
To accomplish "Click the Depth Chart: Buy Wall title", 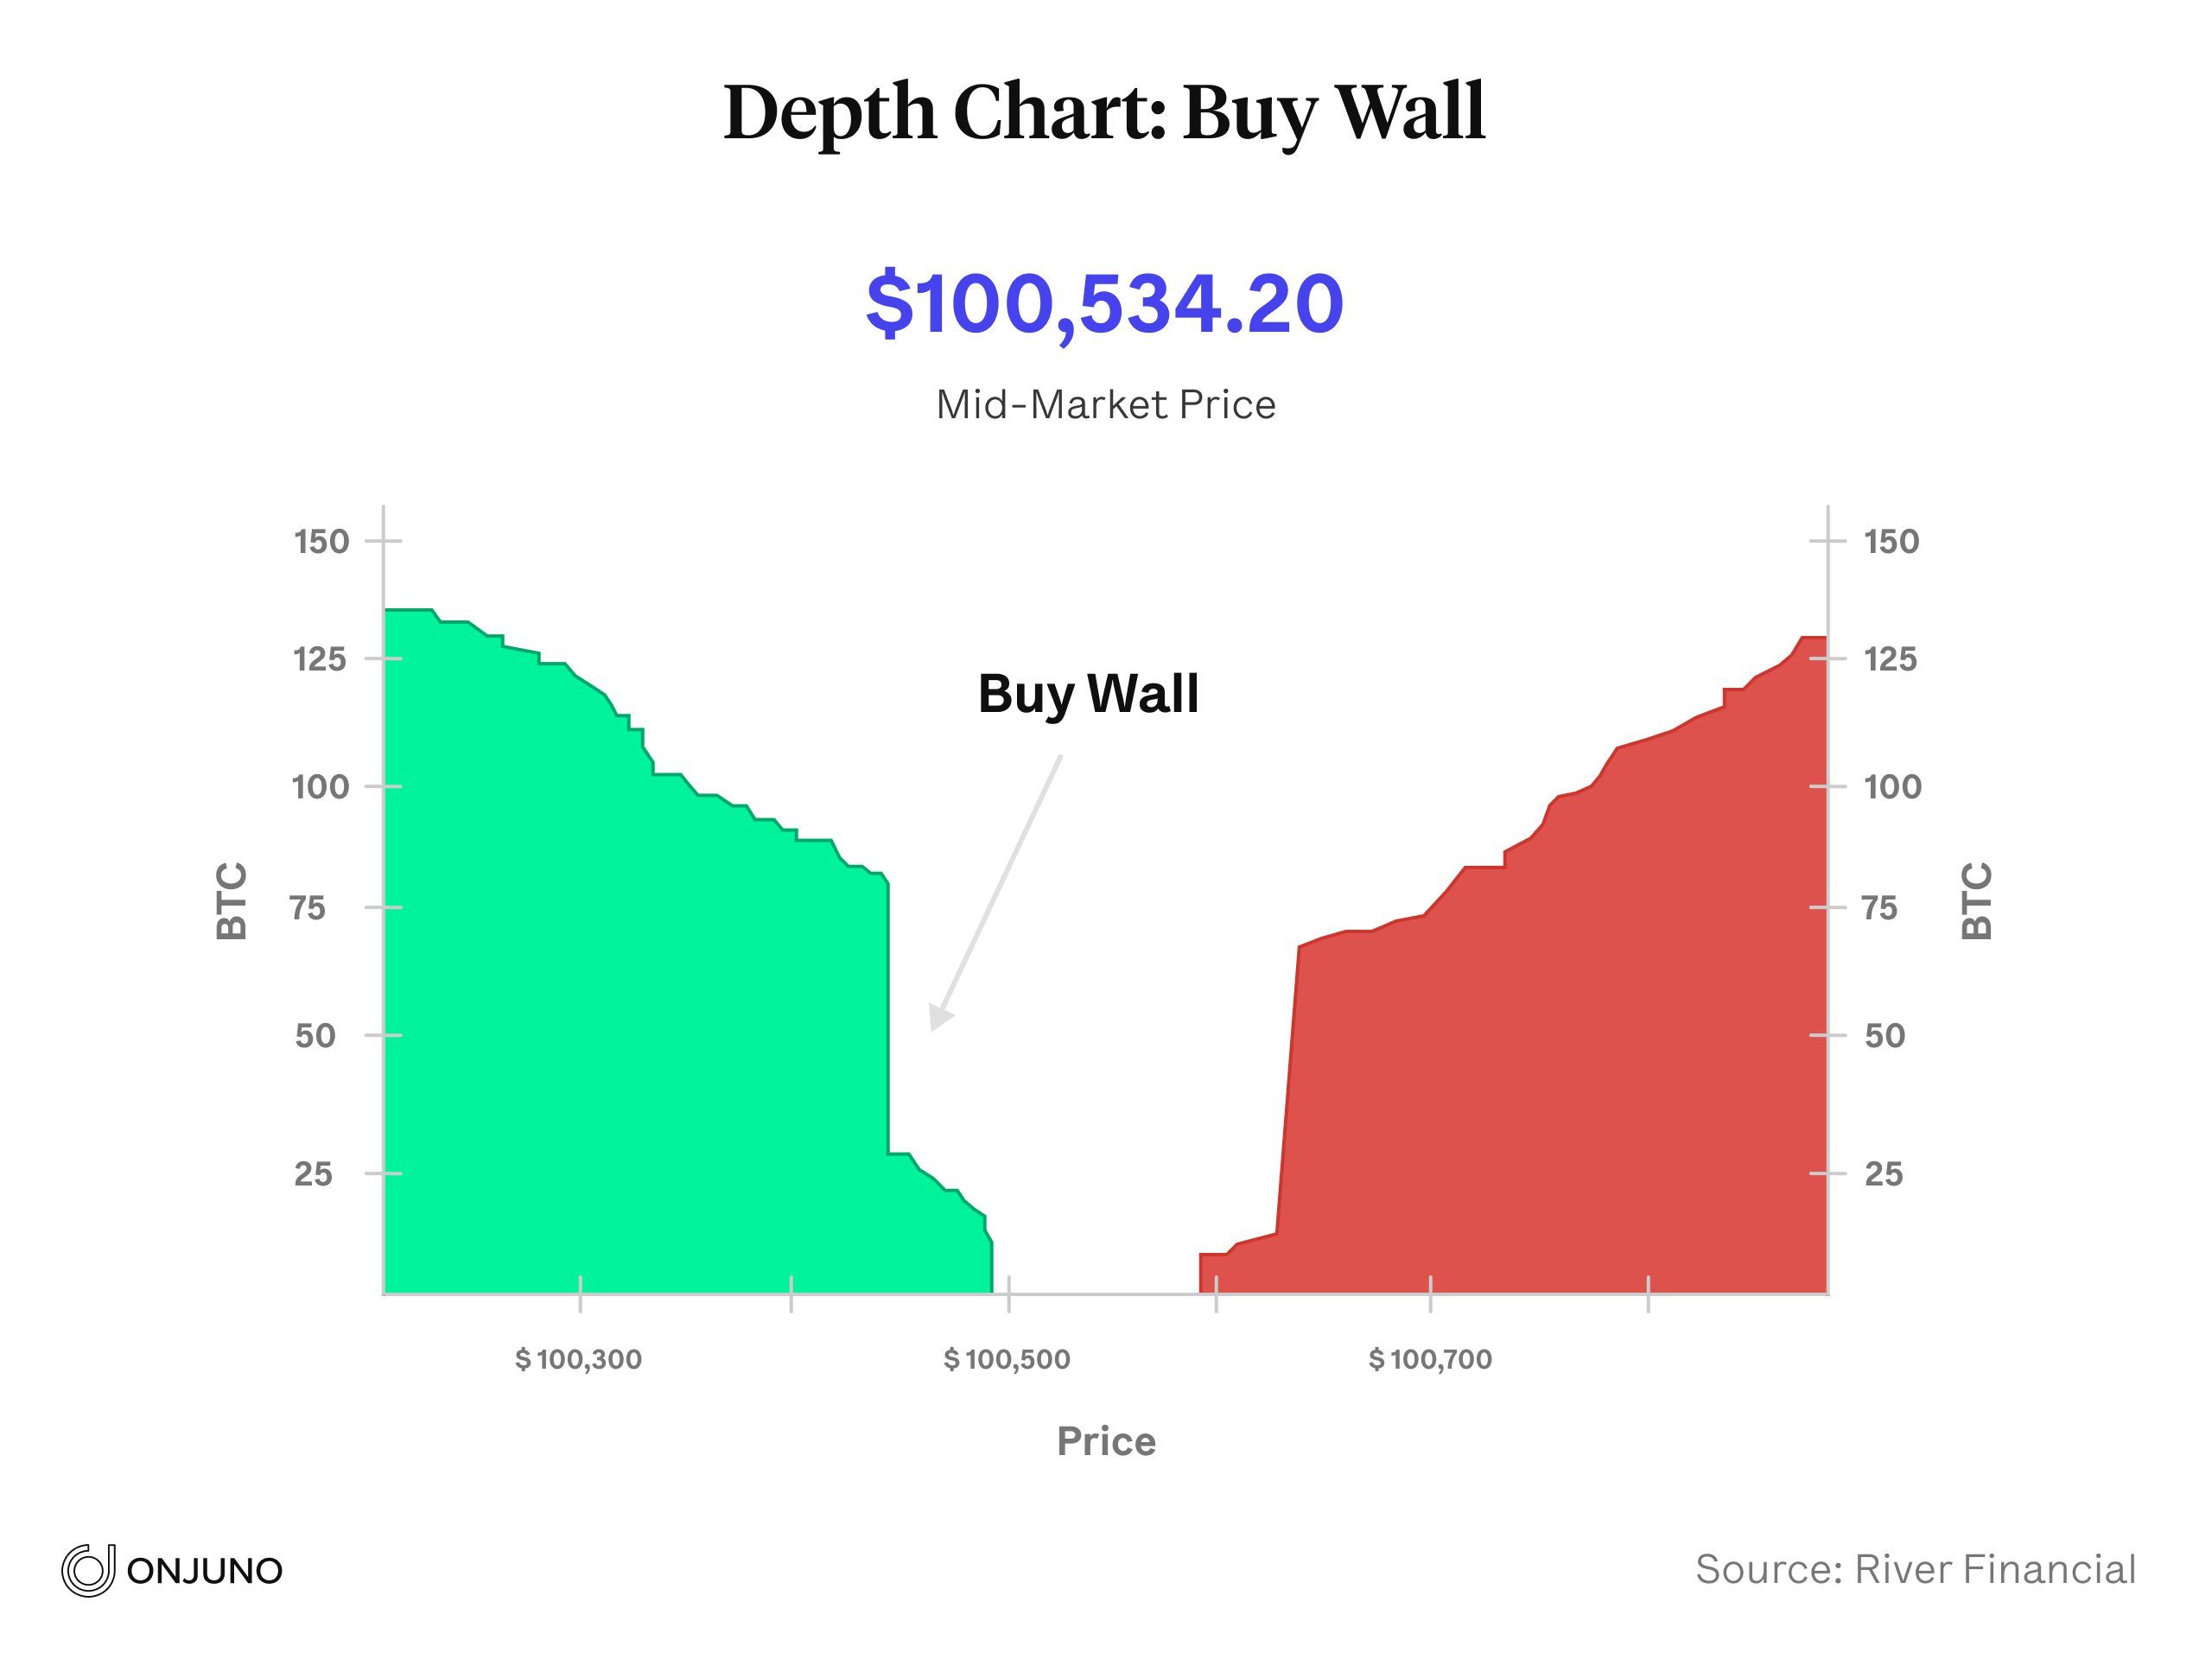I will click(1104, 112).
